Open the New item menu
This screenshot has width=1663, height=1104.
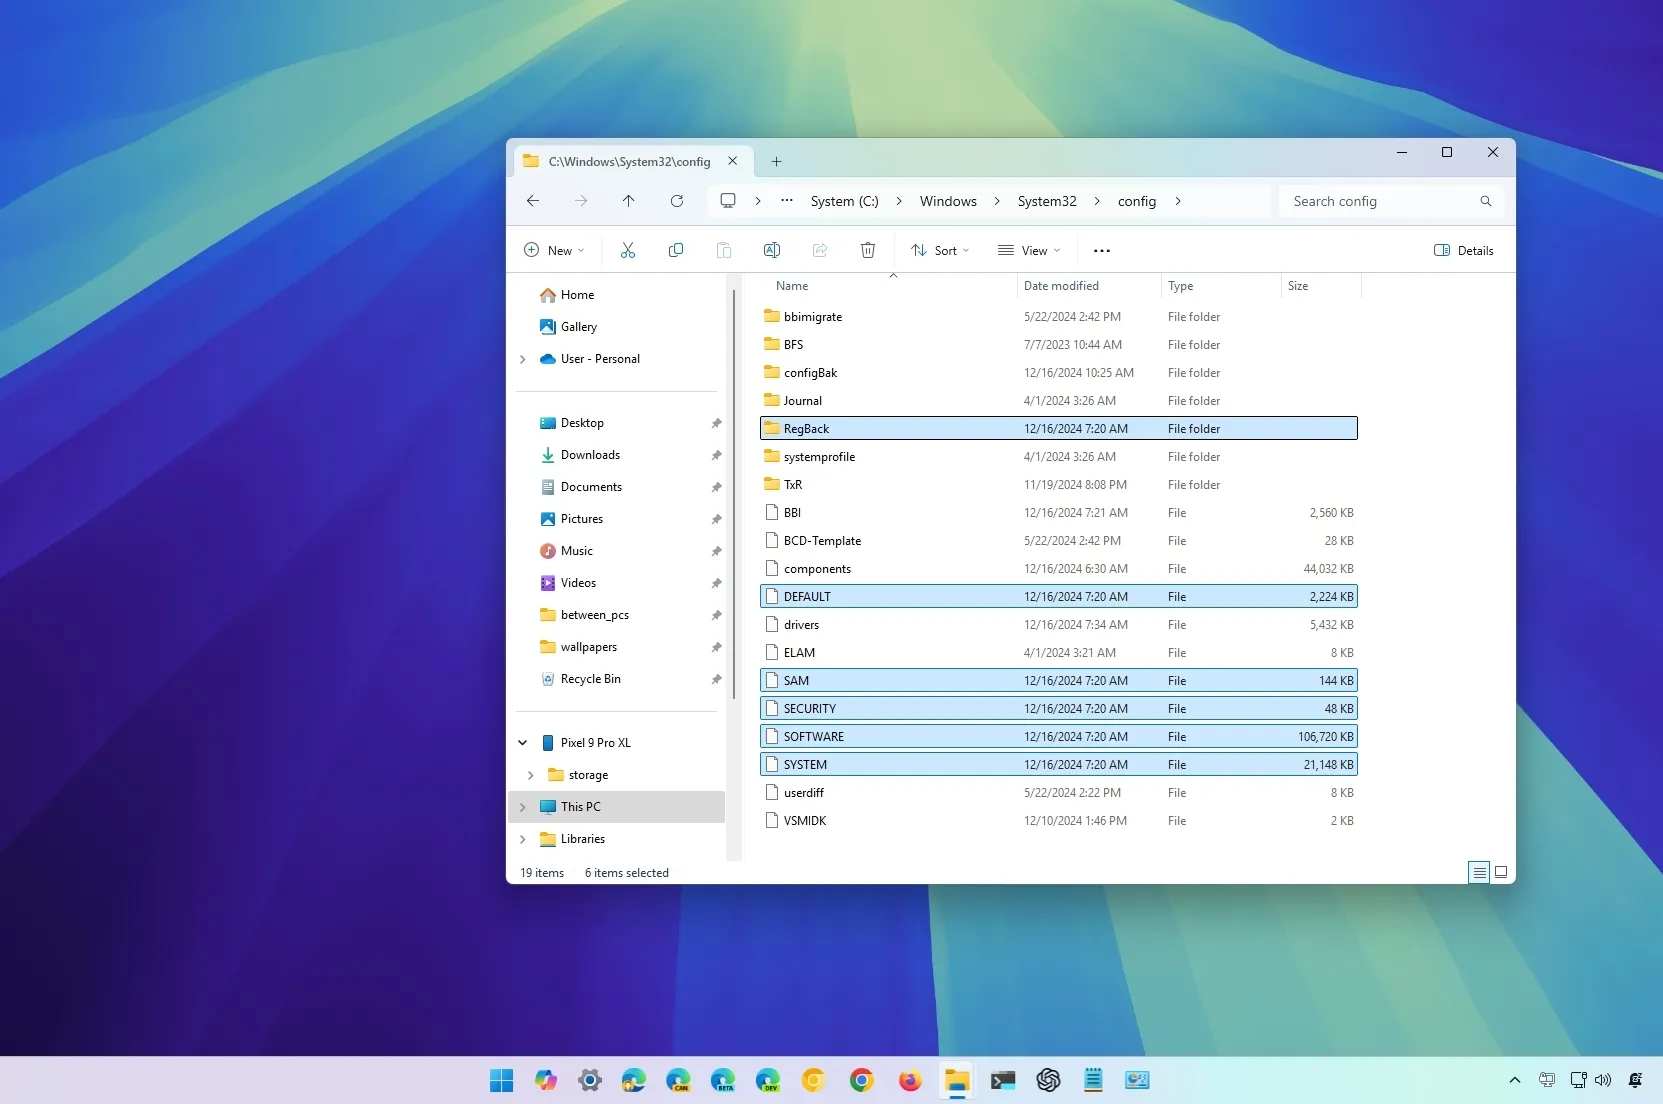(x=554, y=250)
